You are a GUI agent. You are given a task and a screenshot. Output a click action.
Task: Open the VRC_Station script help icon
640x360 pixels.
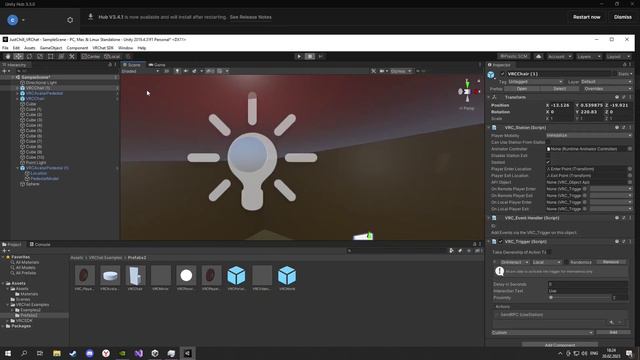[x=617, y=127]
